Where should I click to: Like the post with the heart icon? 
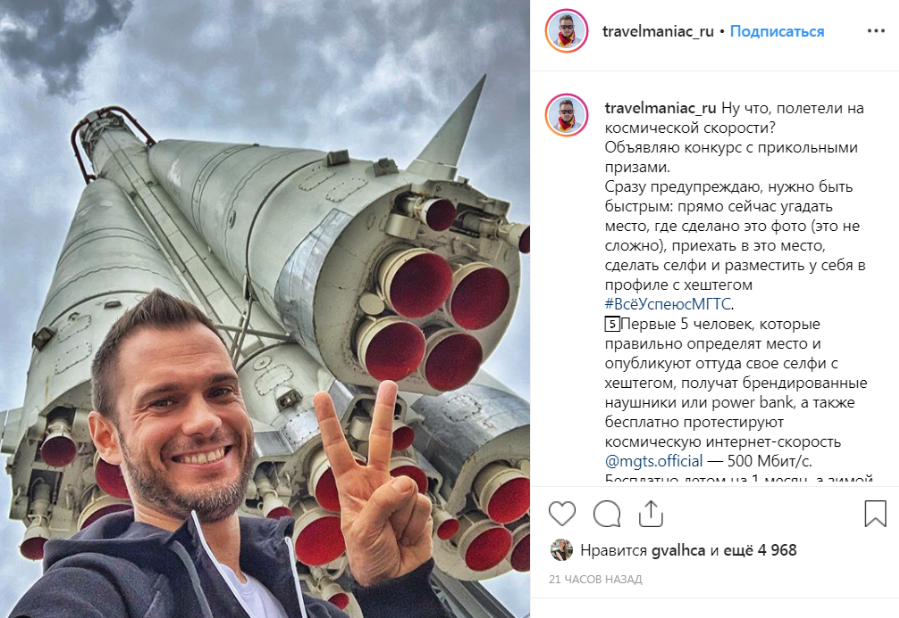(562, 513)
